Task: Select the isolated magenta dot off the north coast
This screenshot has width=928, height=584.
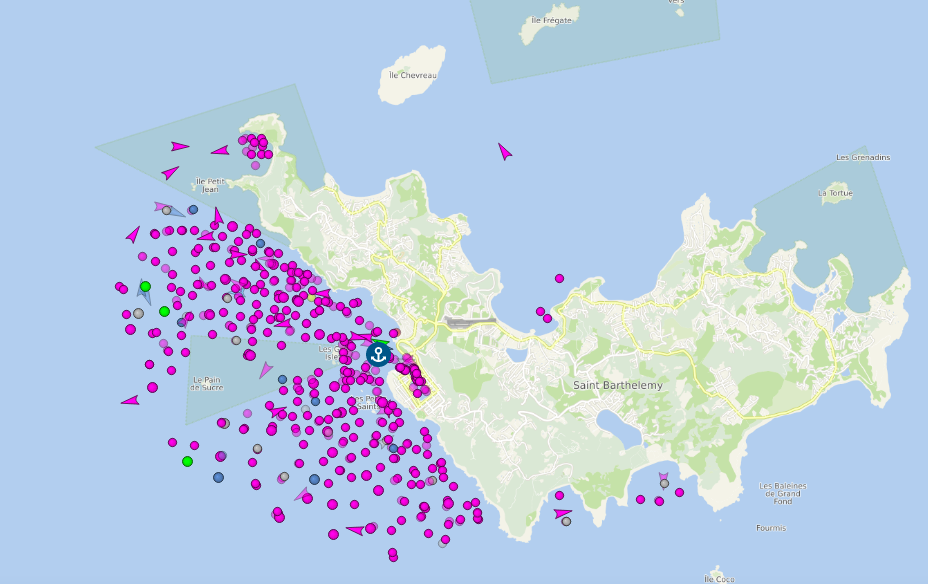Action: pyautogui.click(x=559, y=278)
